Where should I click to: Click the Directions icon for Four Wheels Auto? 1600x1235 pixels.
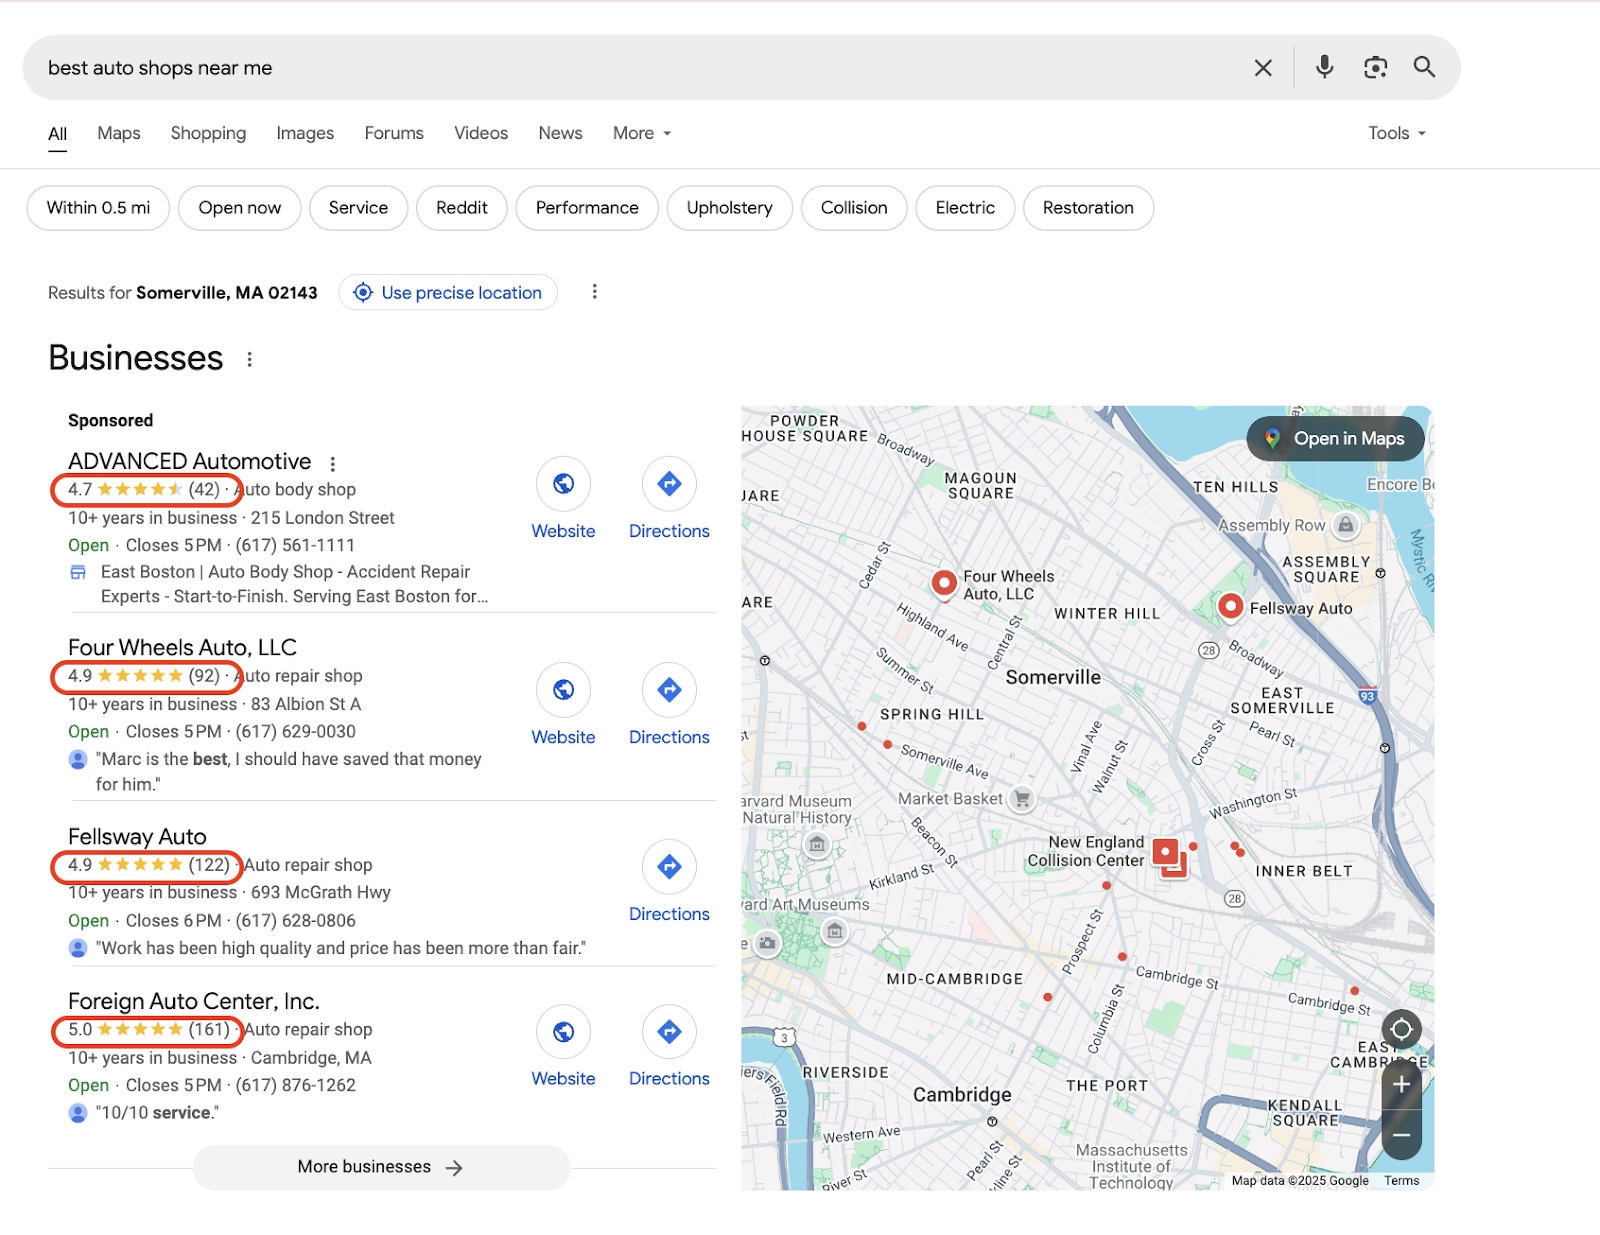click(669, 690)
